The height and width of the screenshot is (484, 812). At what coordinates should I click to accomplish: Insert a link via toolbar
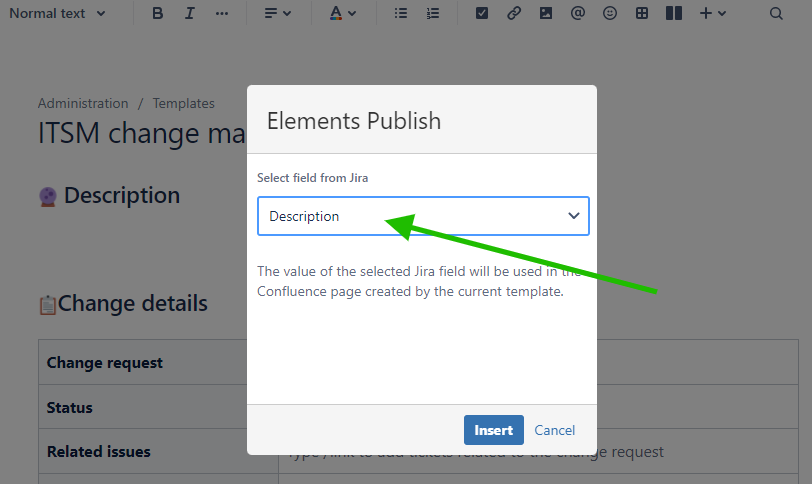pos(513,14)
